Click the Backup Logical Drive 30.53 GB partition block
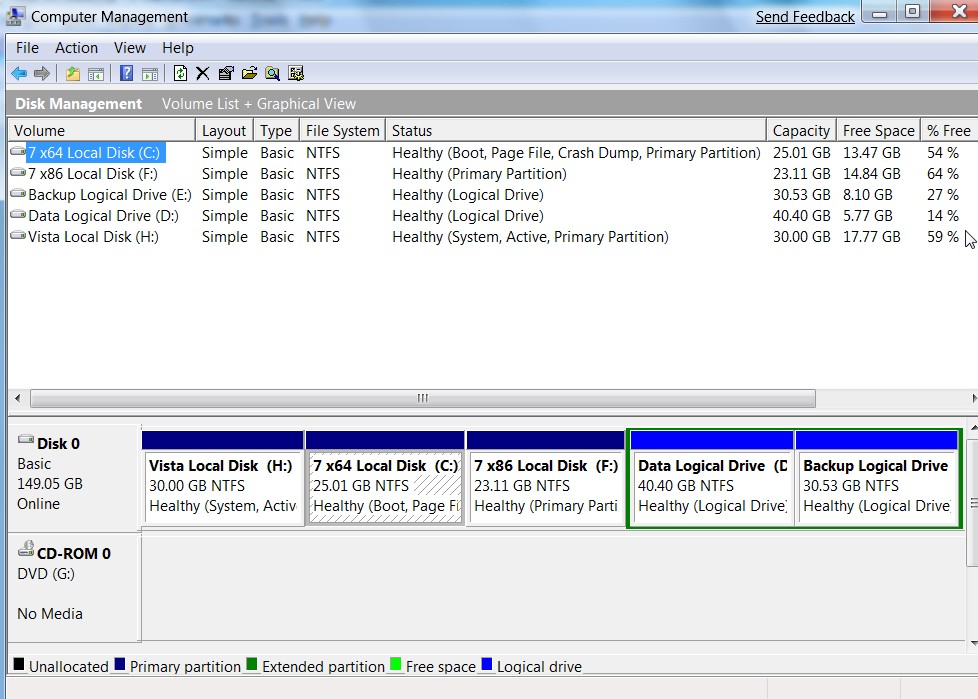 click(x=877, y=478)
